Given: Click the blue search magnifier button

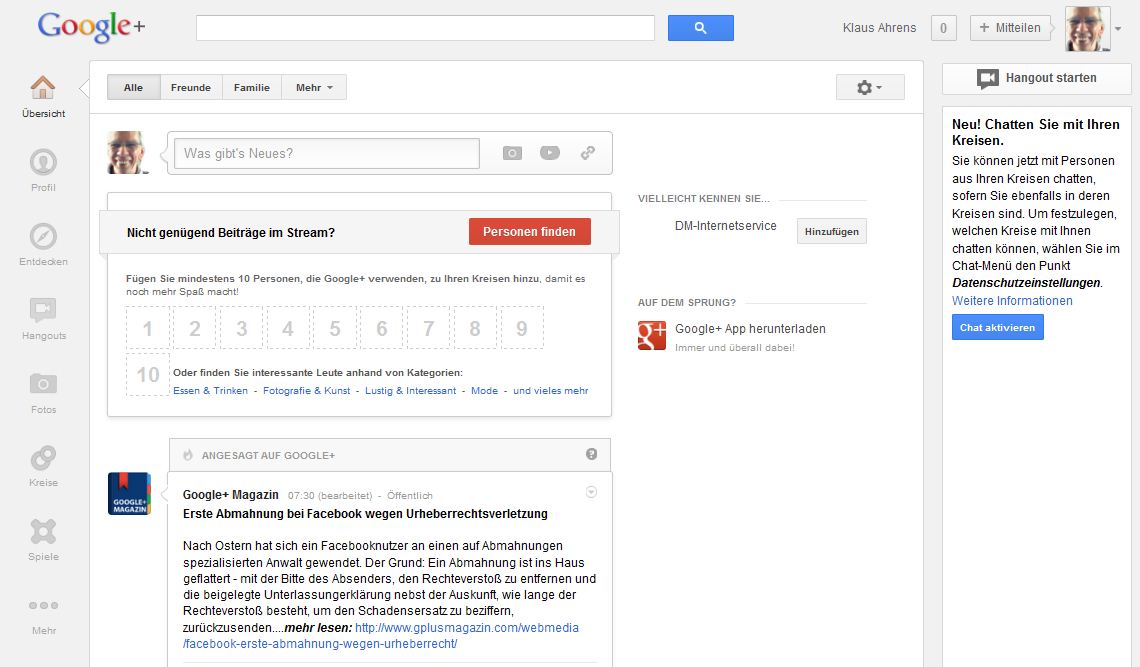Looking at the screenshot, I should (x=701, y=28).
